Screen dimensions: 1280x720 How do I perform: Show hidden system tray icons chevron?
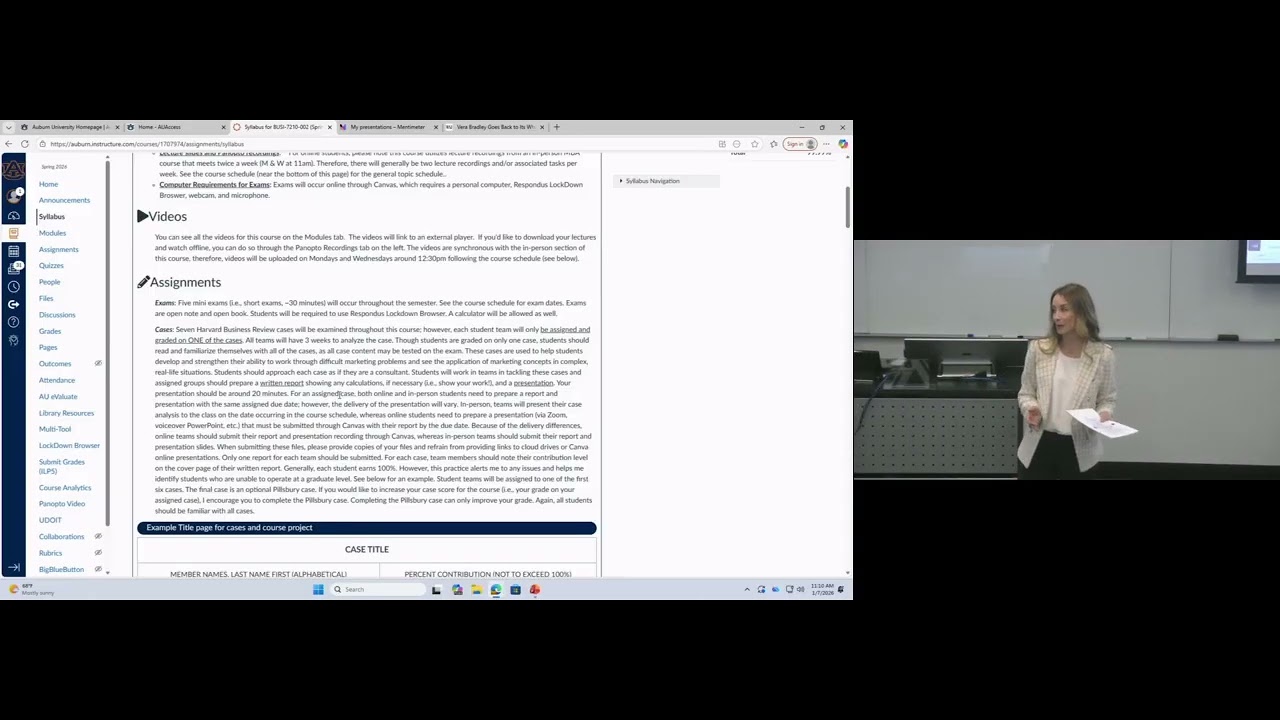point(747,589)
